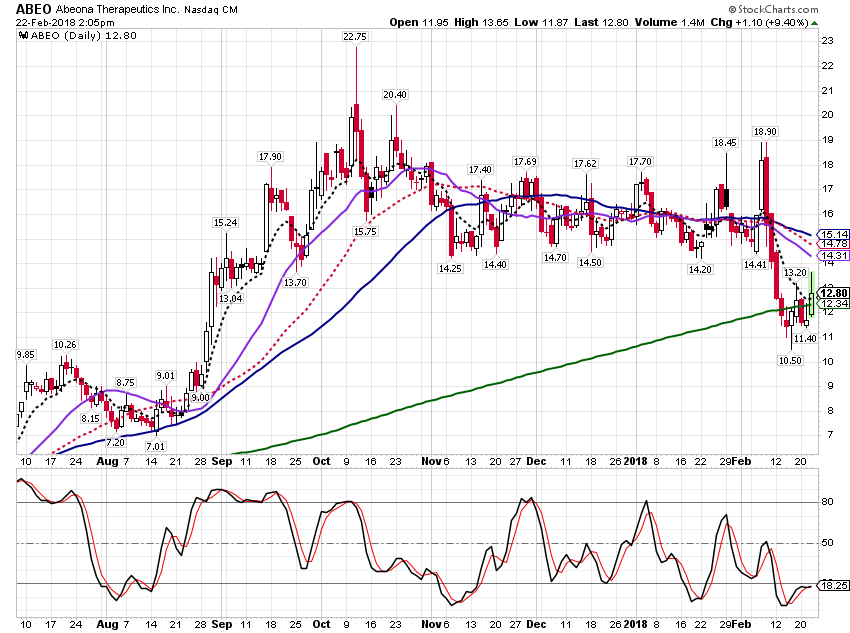This screenshot has width=850, height=633.
Task: Click the 13.04 low price label
Action: [x=230, y=299]
